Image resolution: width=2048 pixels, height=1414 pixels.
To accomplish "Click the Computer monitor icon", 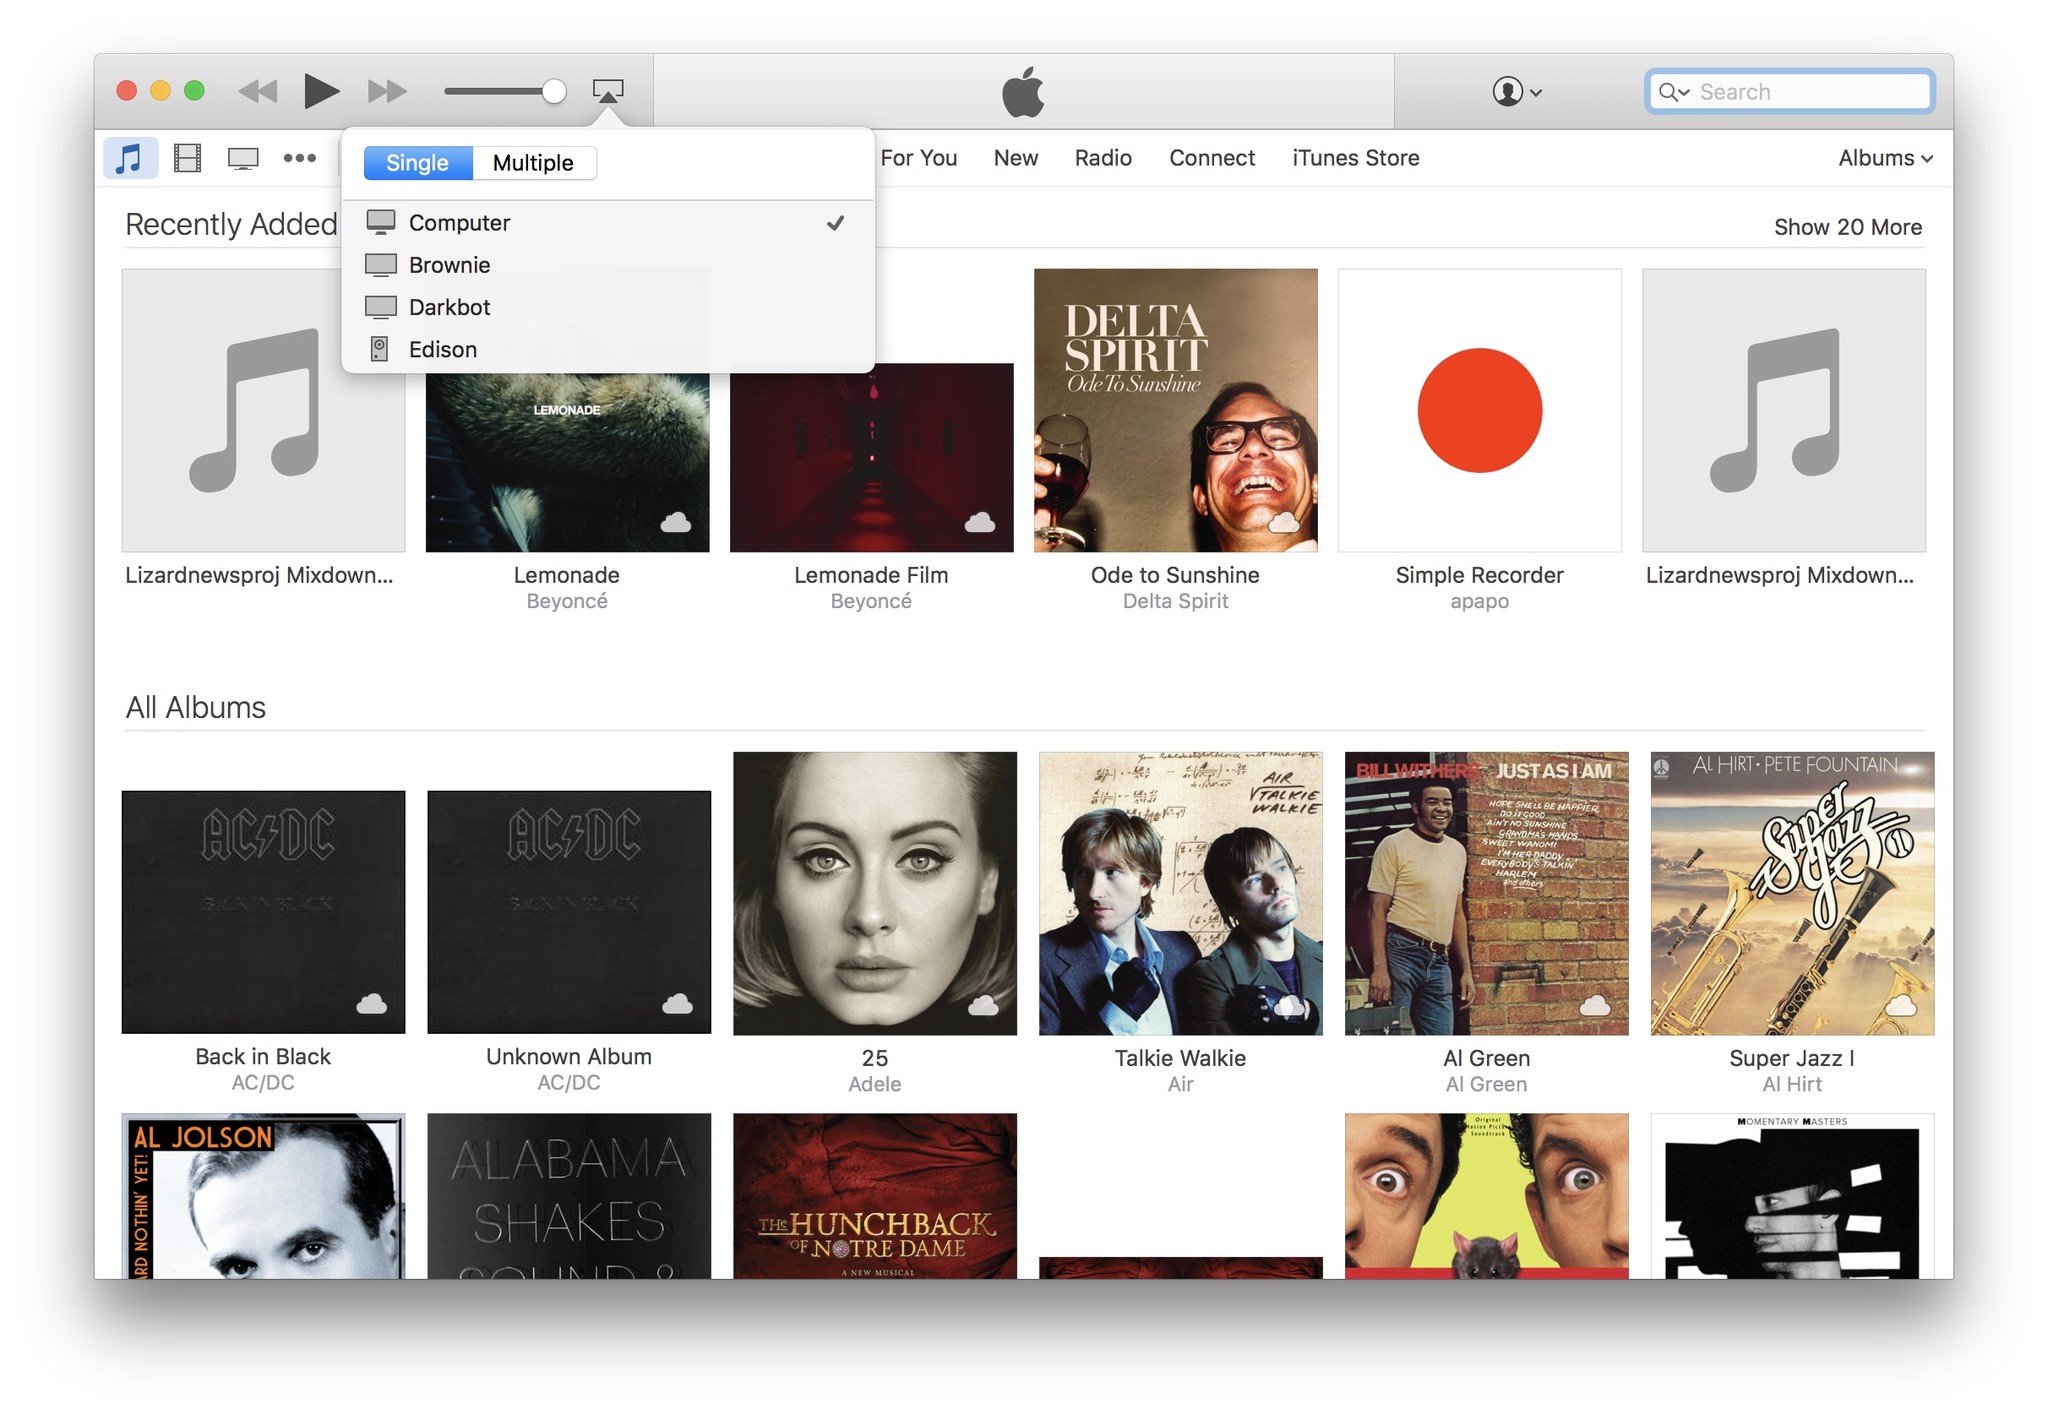I will tap(381, 222).
